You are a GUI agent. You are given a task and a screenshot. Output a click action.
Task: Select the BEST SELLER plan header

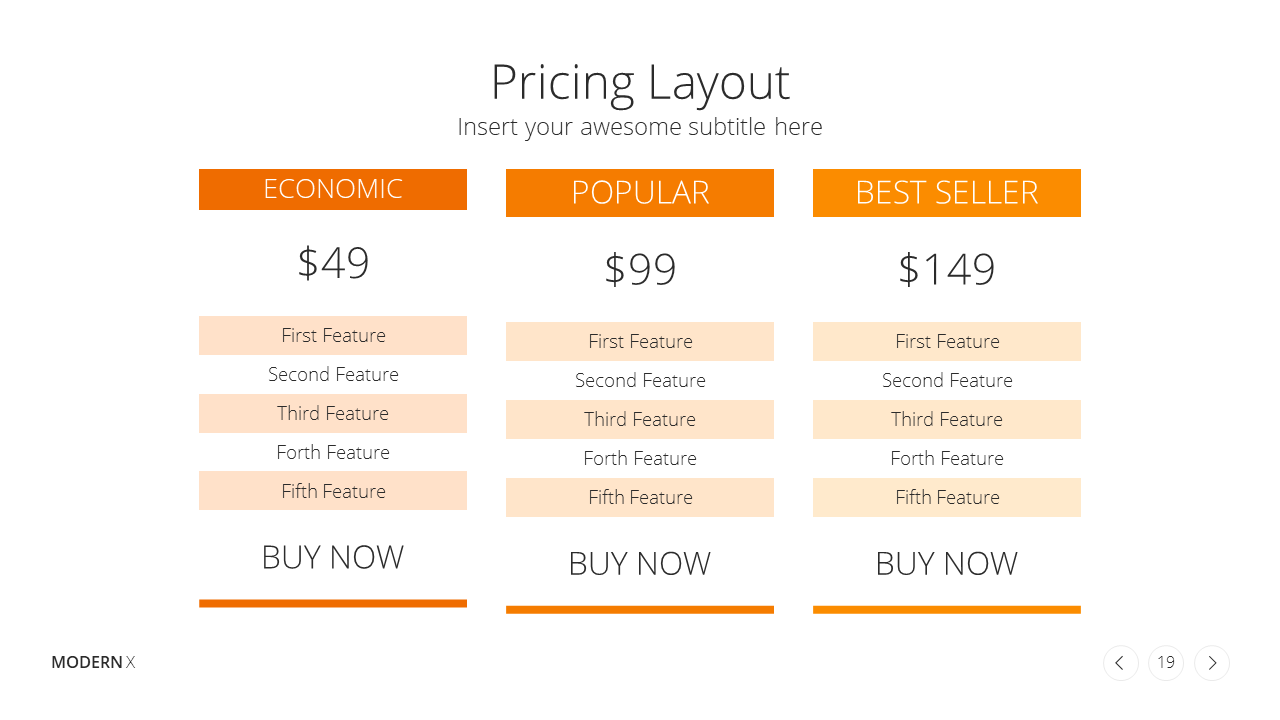(x=947, y=193)
